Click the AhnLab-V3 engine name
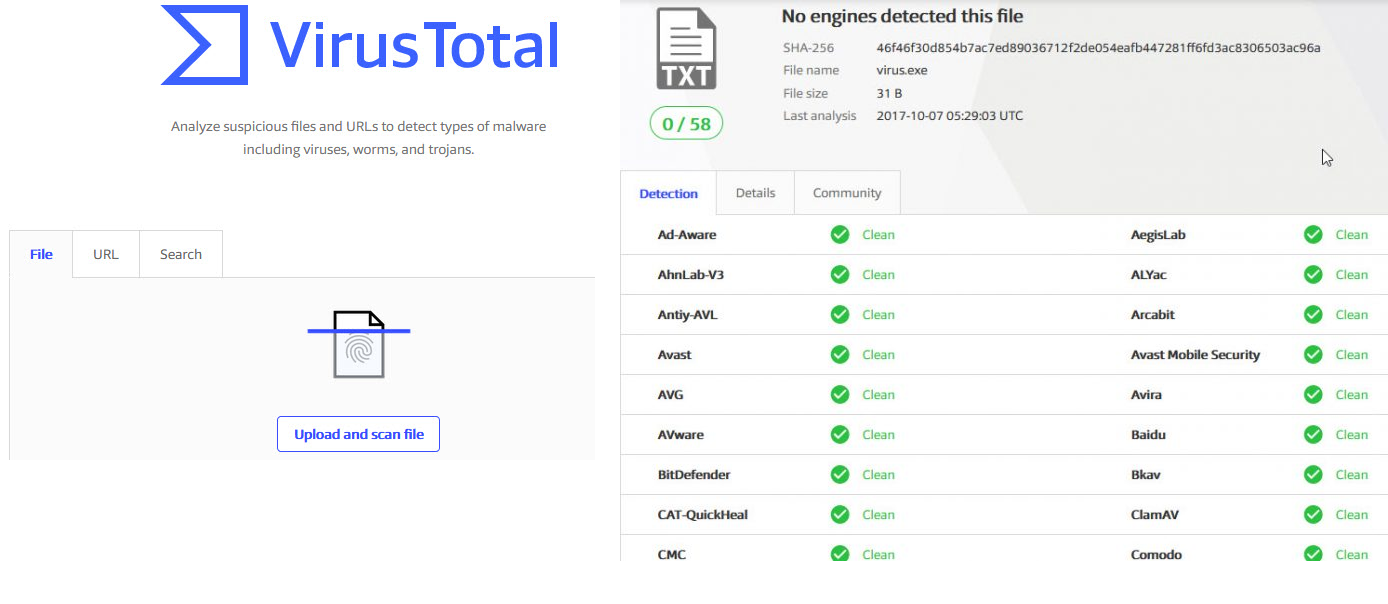Viewport: 1388px width, 604px height. 690,274
